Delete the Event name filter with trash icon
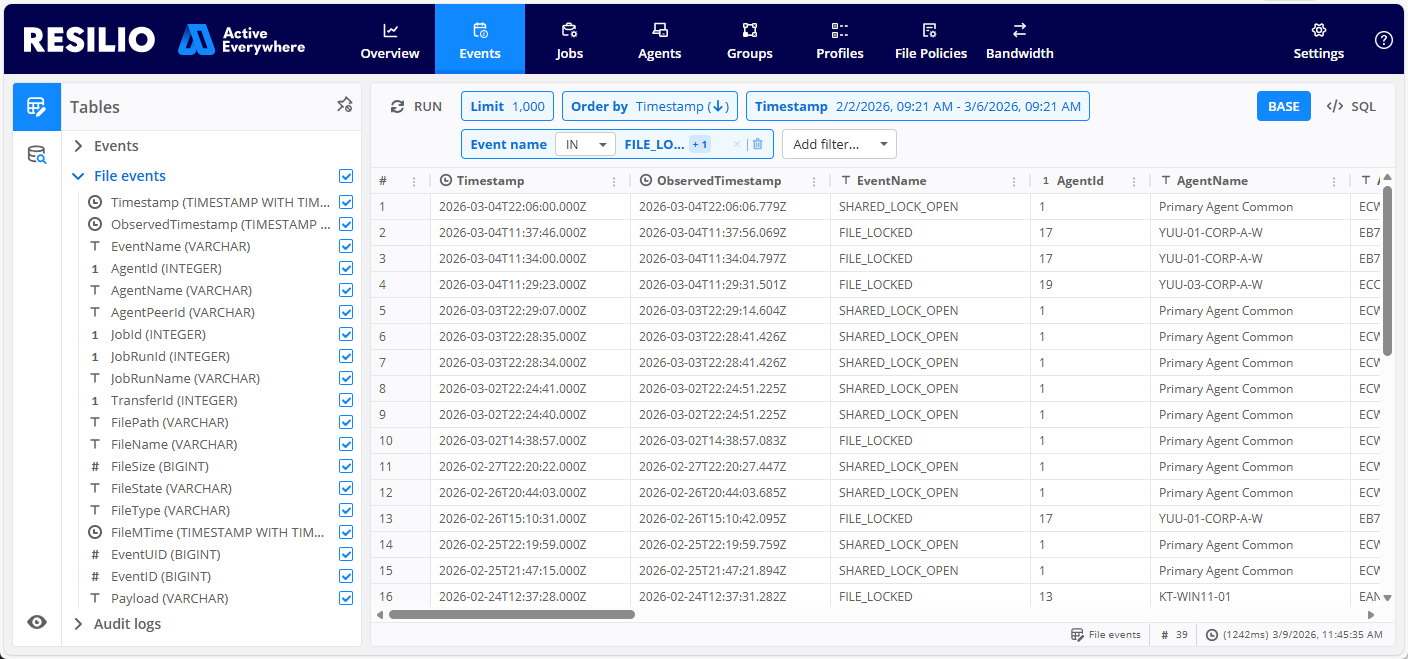 [758, 144]
